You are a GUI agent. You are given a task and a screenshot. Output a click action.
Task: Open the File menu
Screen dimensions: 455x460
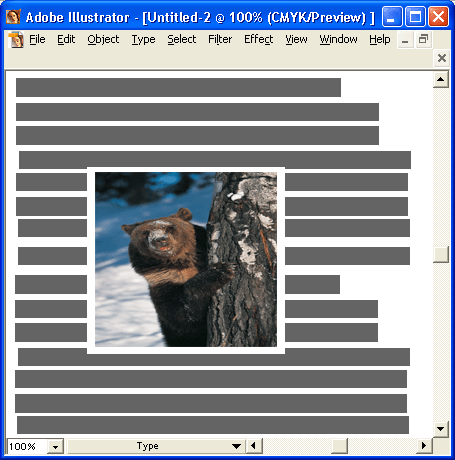[x=37, y=39]
